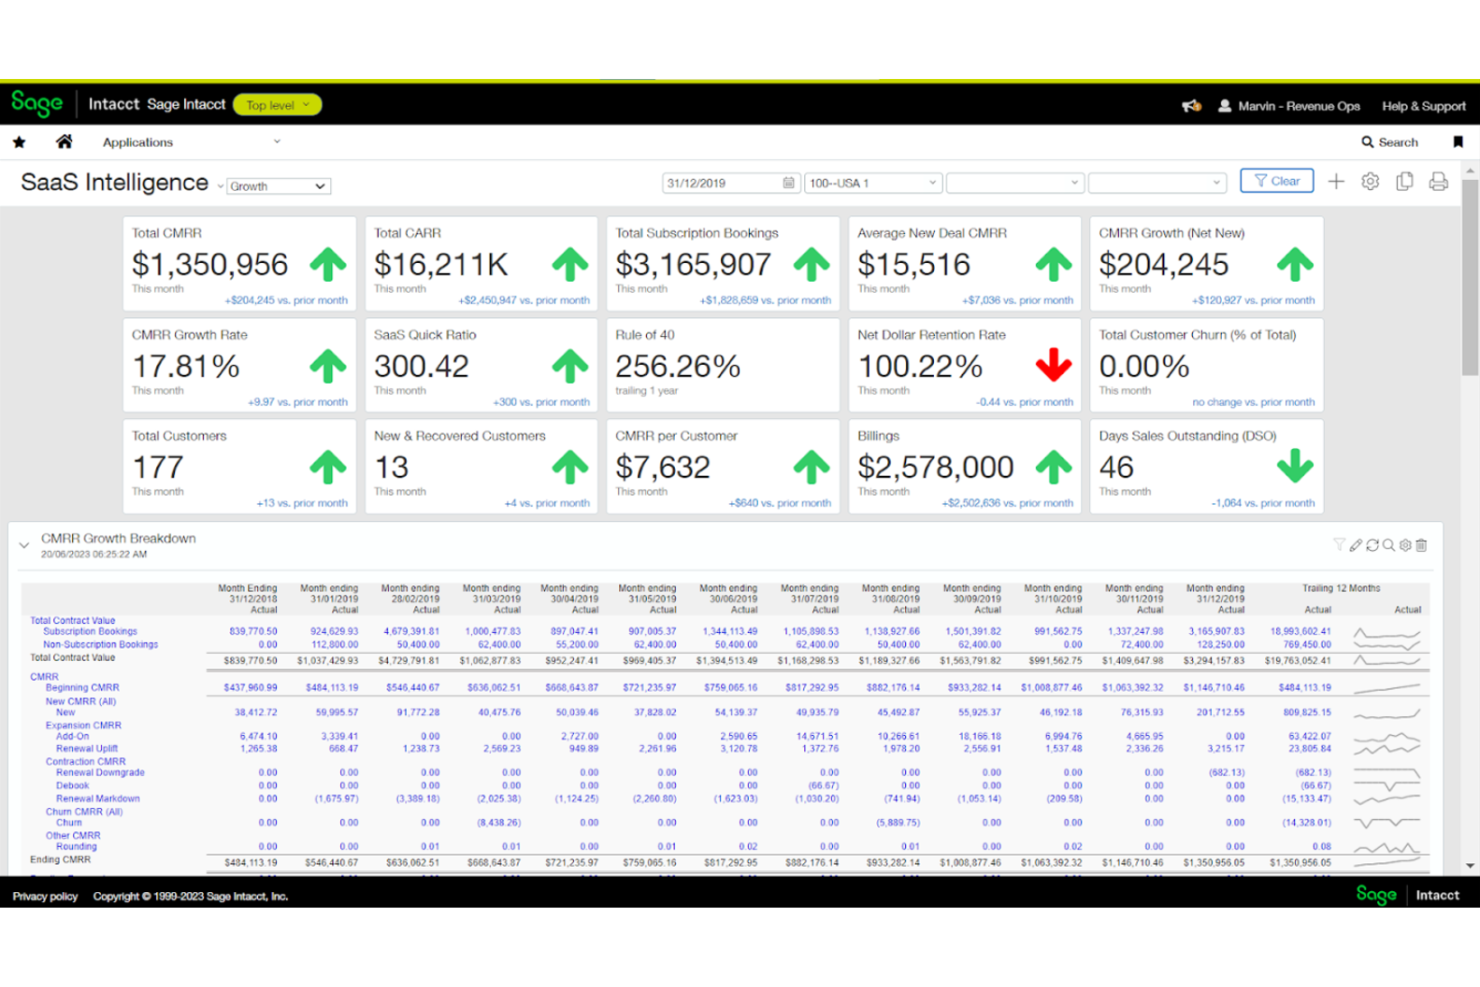The width and height of the screenshot is (1480, 987).
Task: Edit CMRR Growth Breakdown with pencil icon
Action: pyautogui.click(x=1356, y=545)
